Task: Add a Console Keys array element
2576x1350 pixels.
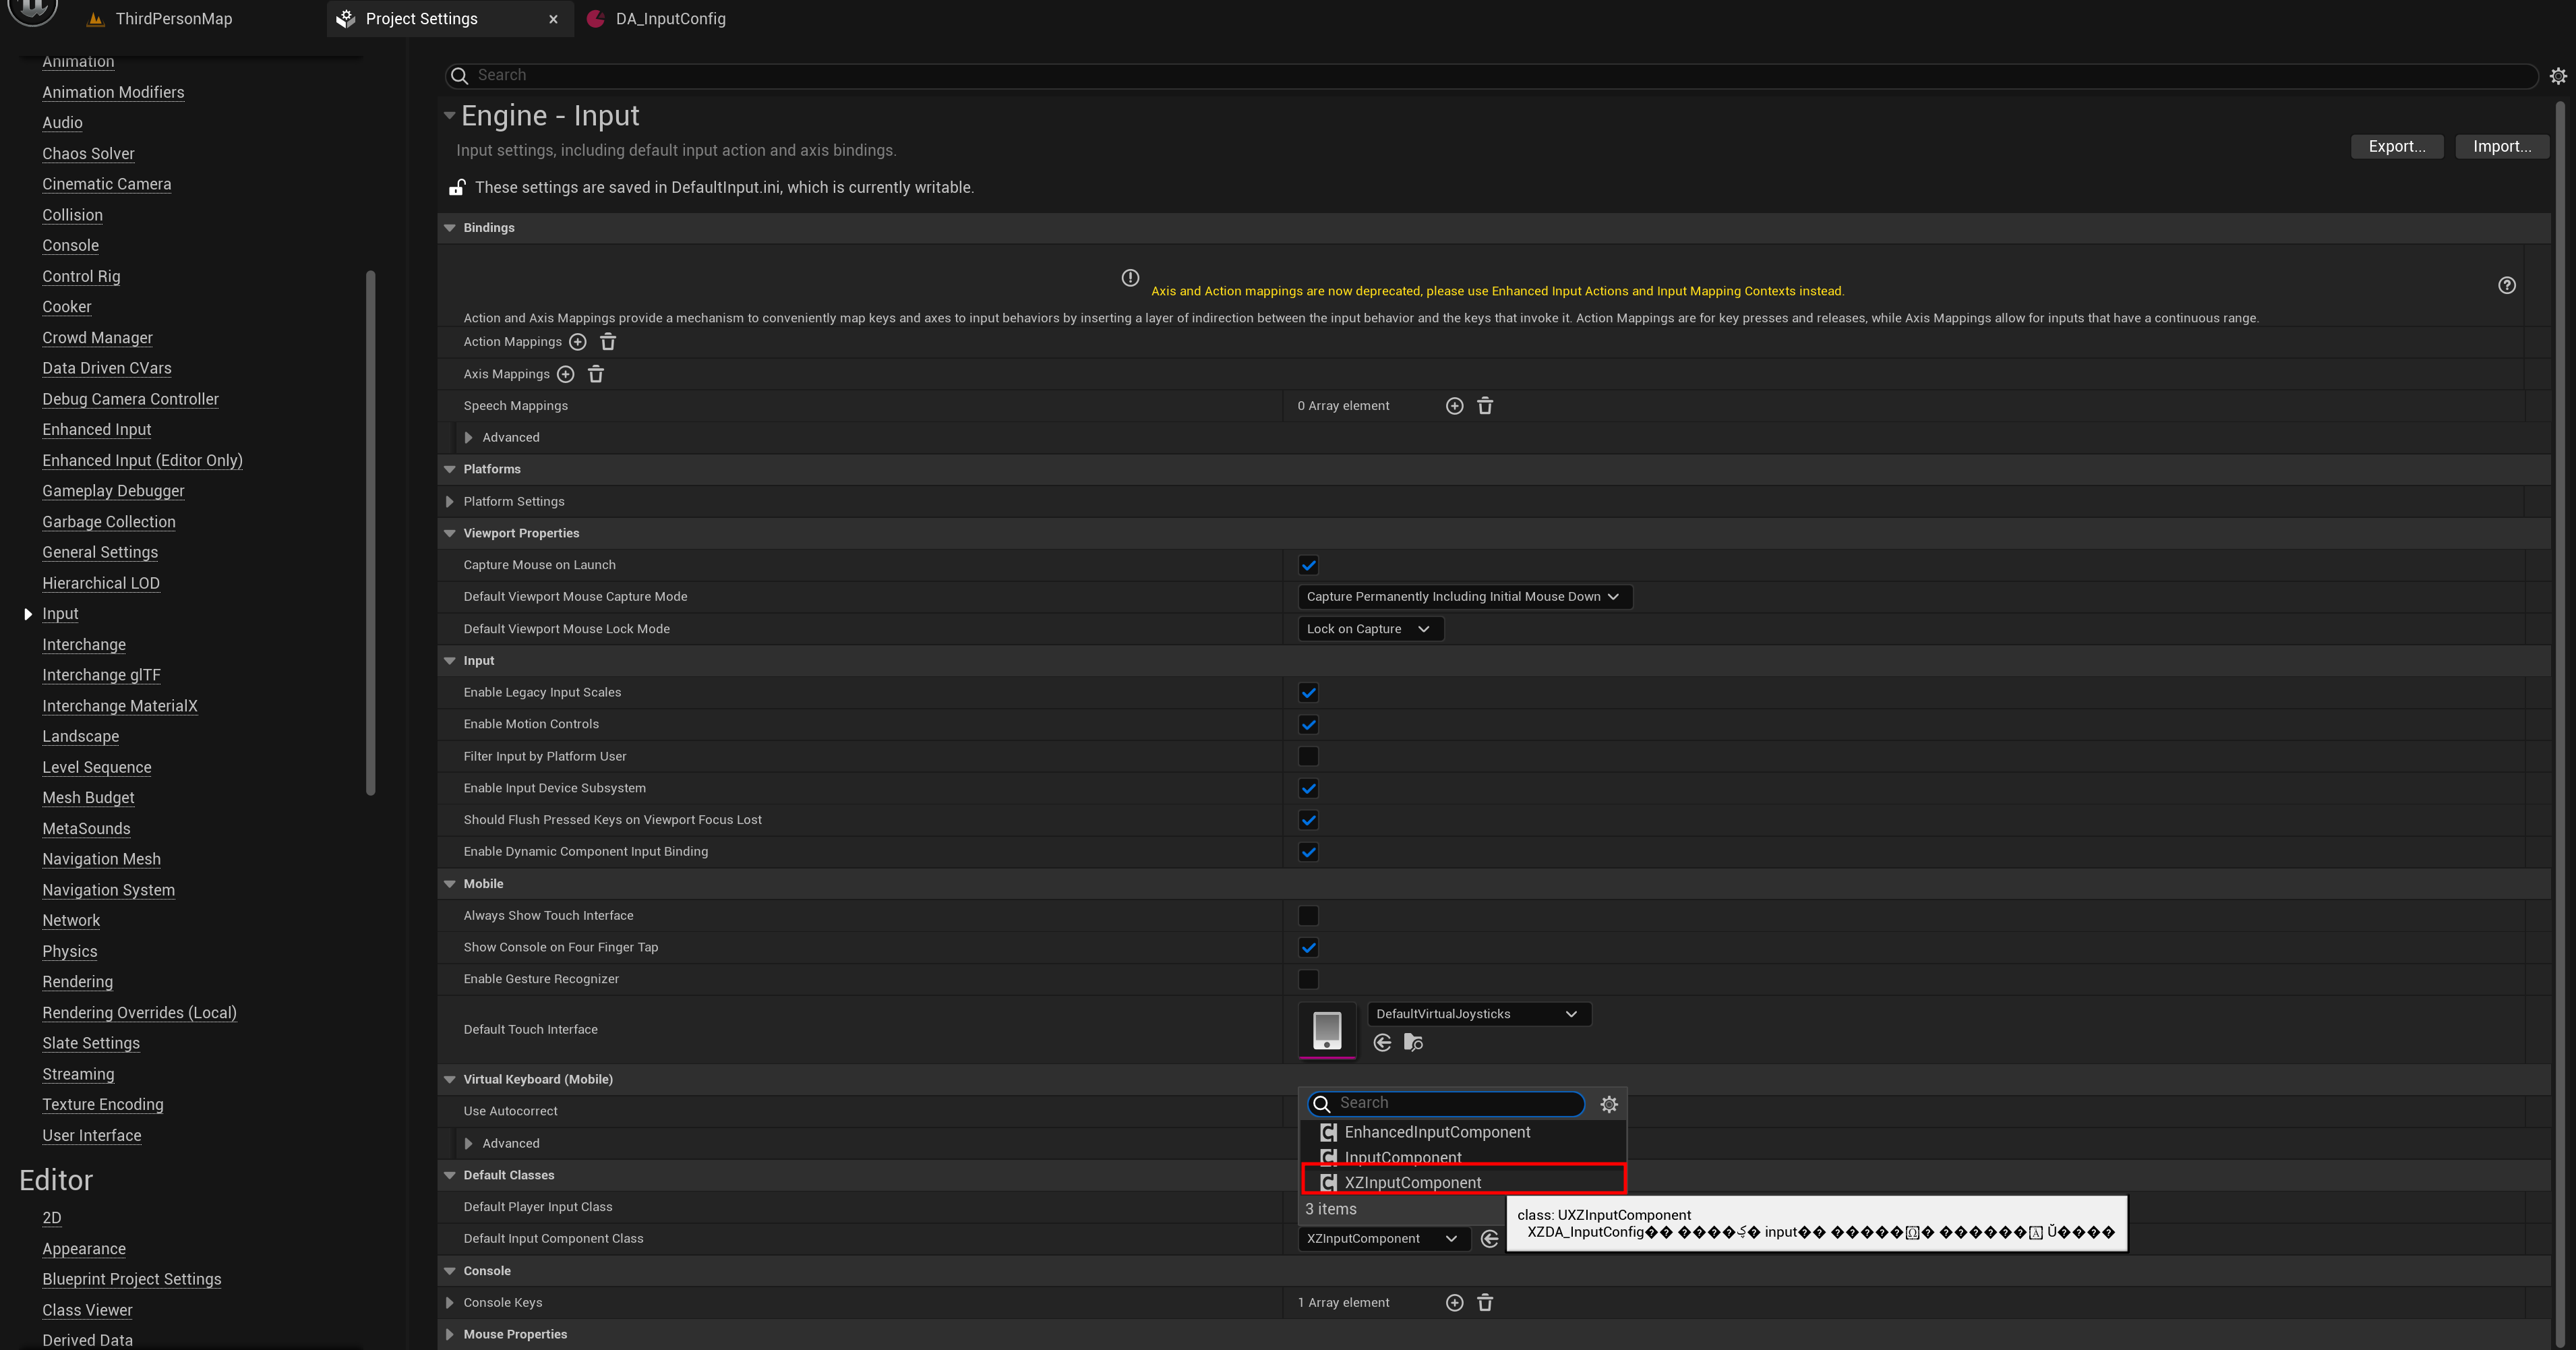Action: click(1455, 1302)
